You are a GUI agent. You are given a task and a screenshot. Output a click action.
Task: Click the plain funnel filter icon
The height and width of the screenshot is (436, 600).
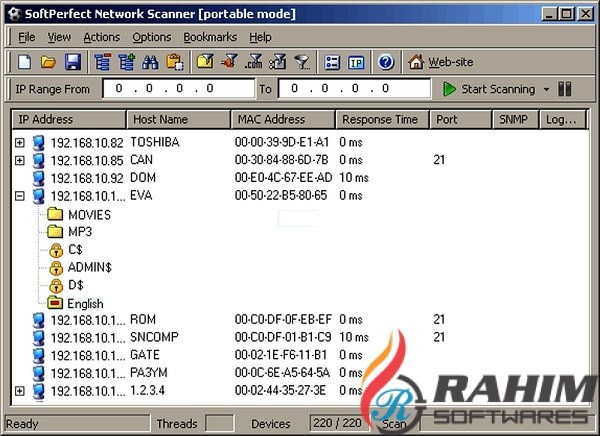302,62
